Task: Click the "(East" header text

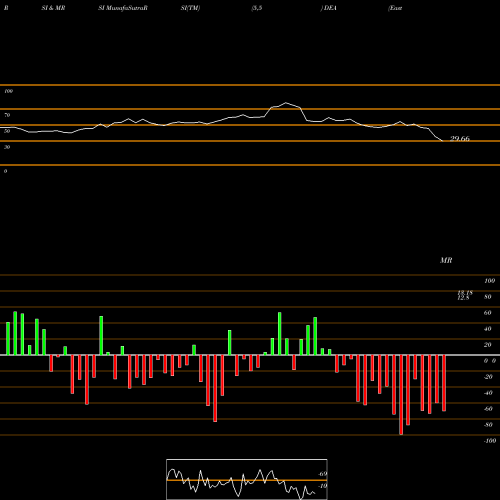Action: pos(395,8)
